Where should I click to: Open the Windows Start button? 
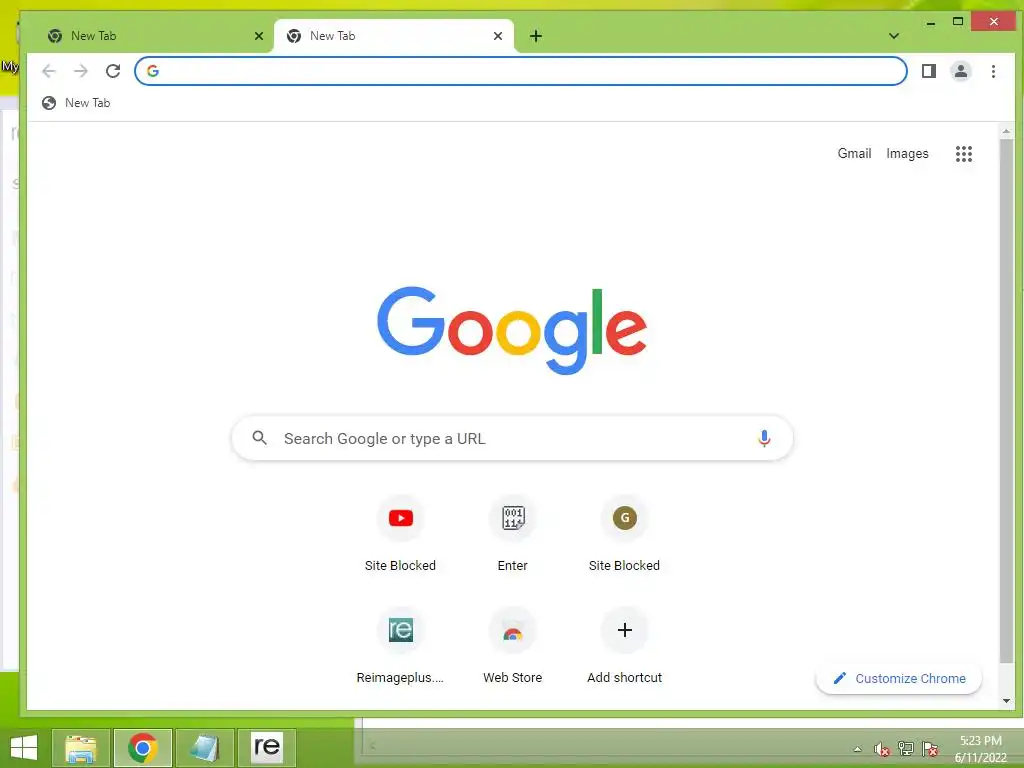[x=24, y=748]
